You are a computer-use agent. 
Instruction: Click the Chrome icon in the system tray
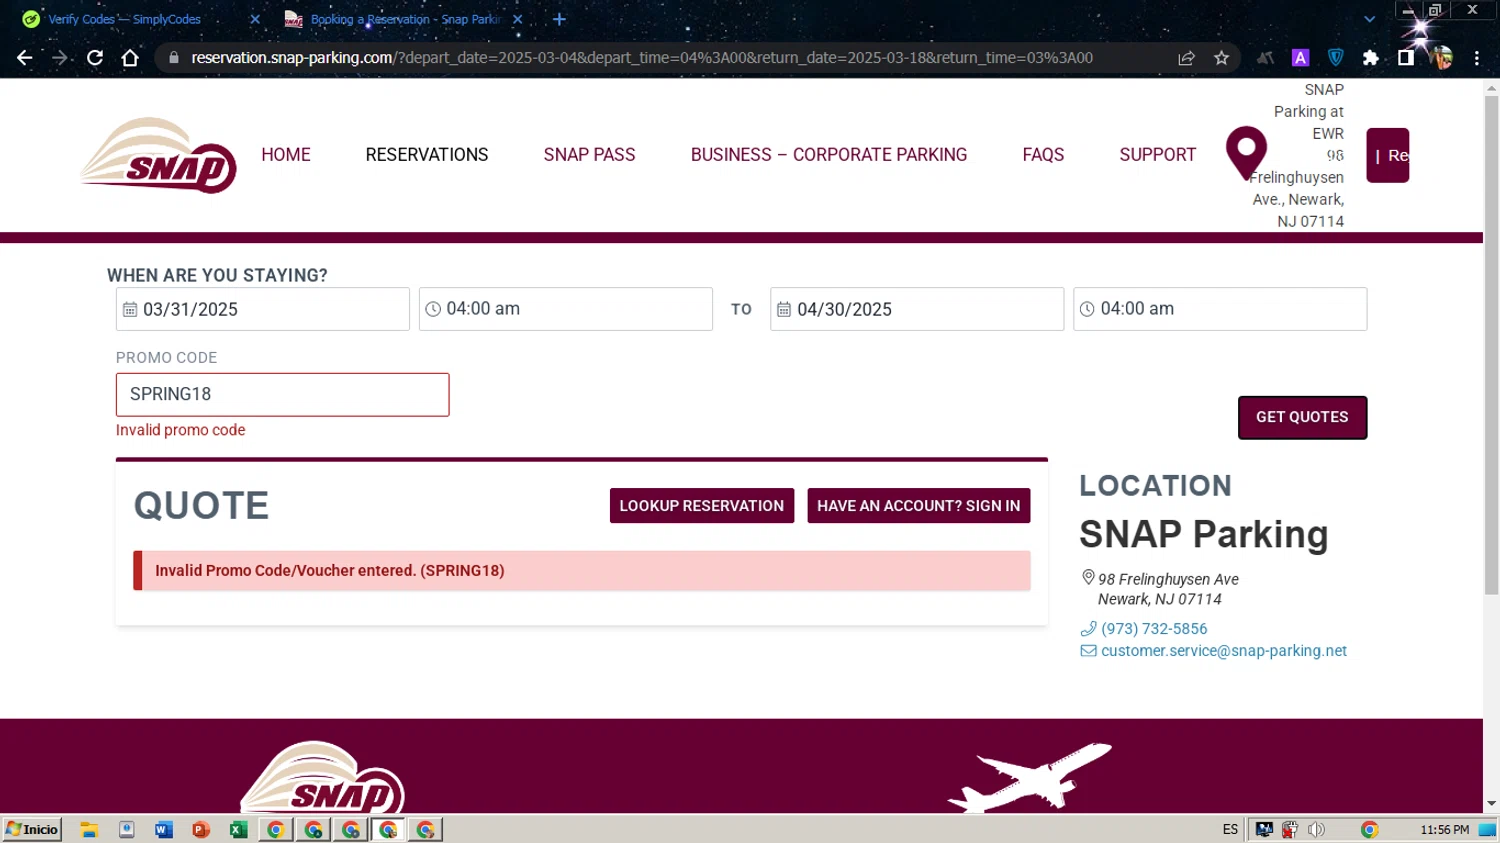1369,830
